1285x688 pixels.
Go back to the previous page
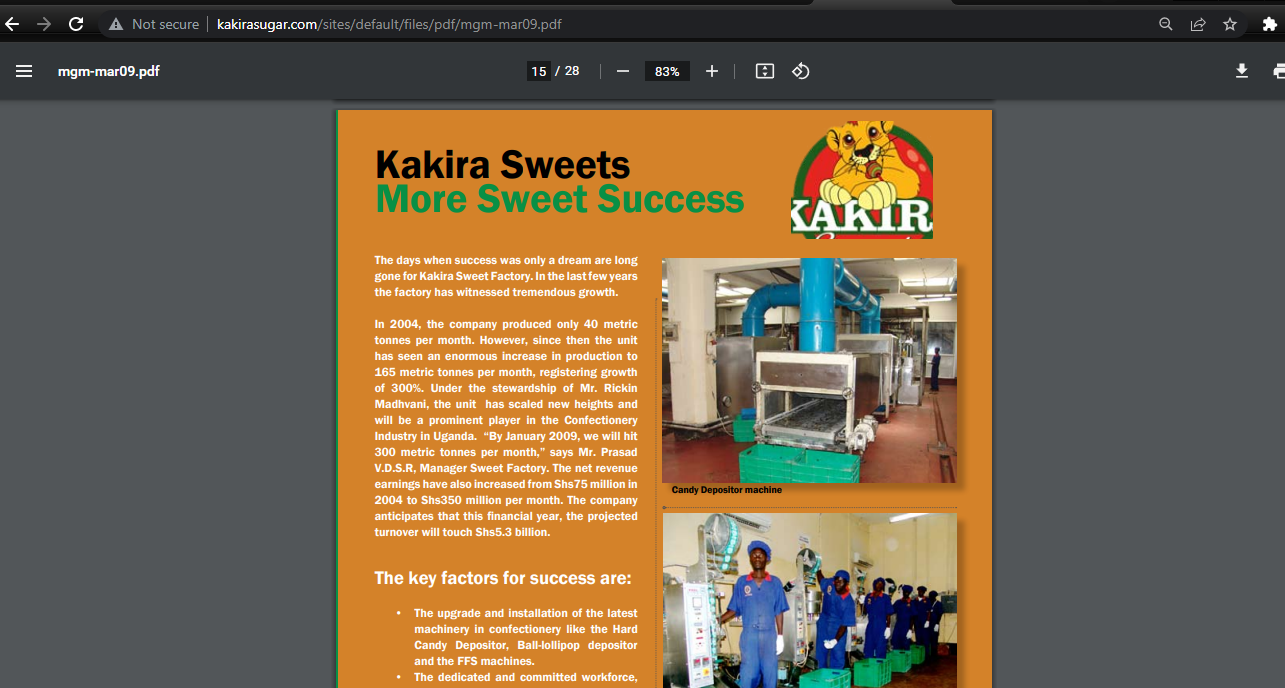tap(13, 24)
